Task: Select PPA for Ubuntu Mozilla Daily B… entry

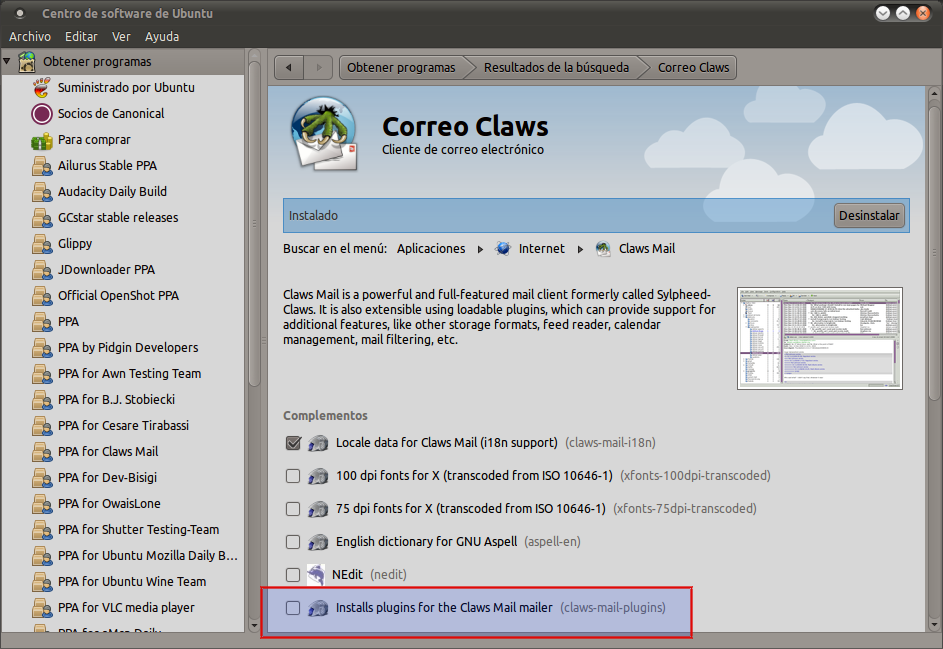Action: click(x=148, y=556)
